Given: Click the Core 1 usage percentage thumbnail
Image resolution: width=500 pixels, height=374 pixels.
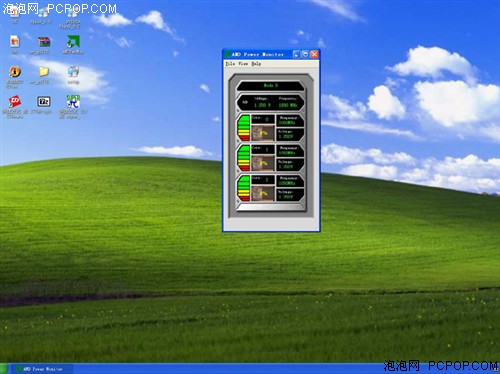Looking at the screenshot, I should (x=263, y=163).
